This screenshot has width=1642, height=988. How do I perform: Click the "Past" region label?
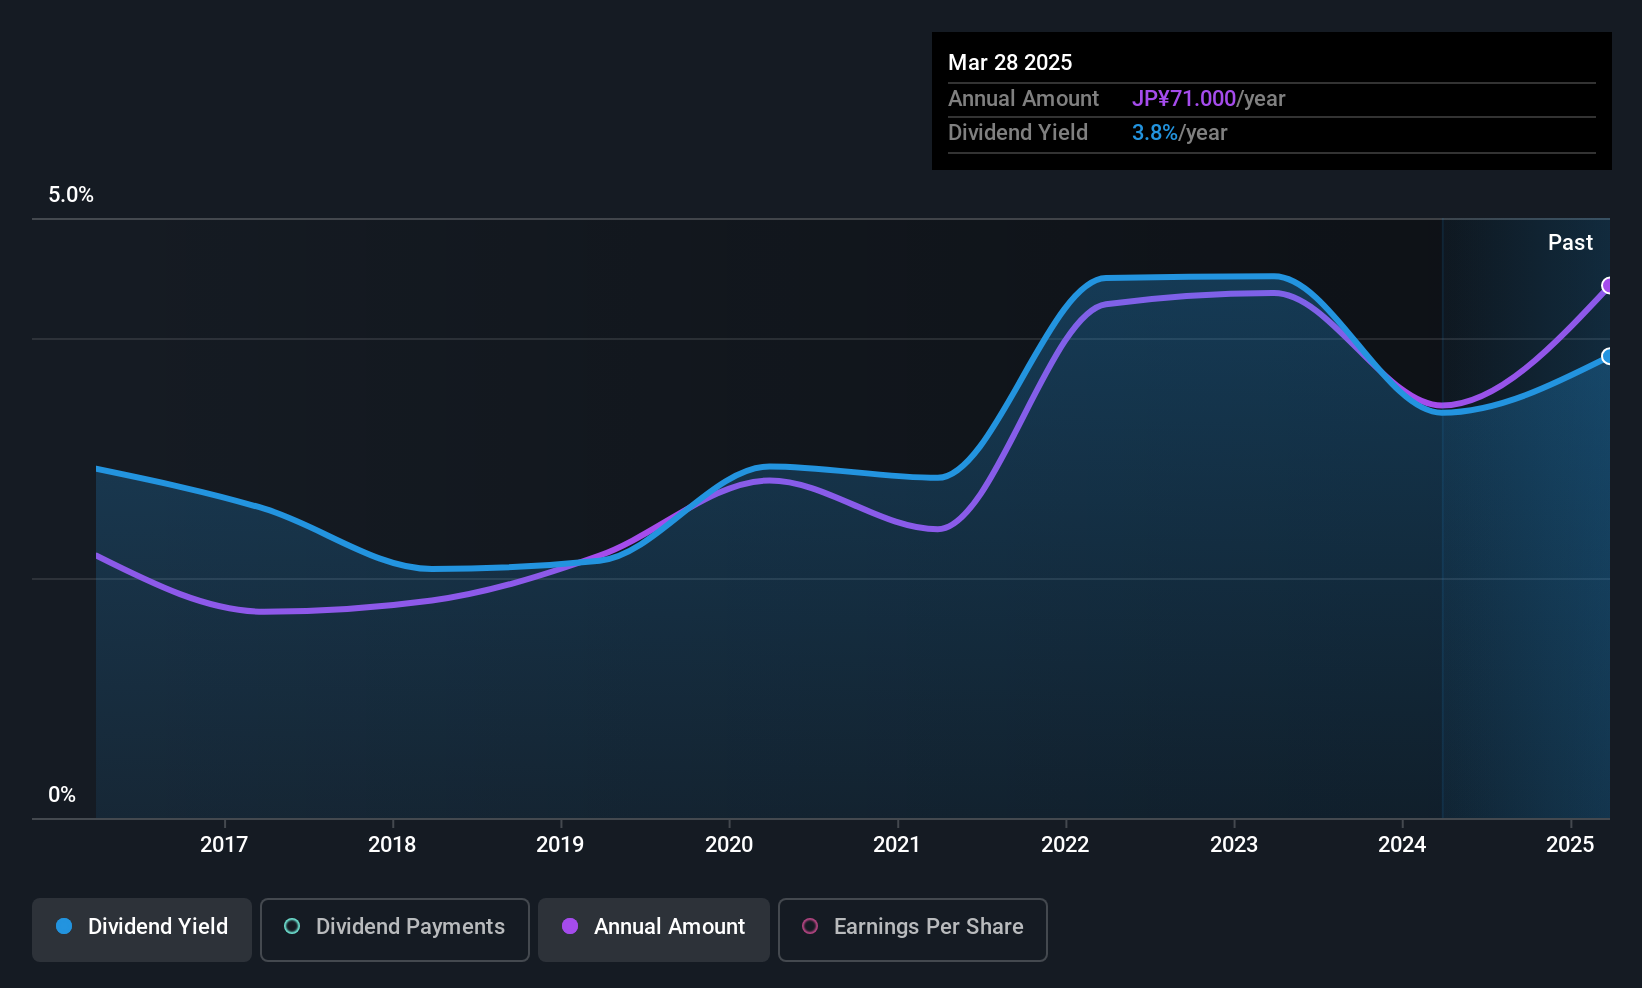(x=1570, y=243)
